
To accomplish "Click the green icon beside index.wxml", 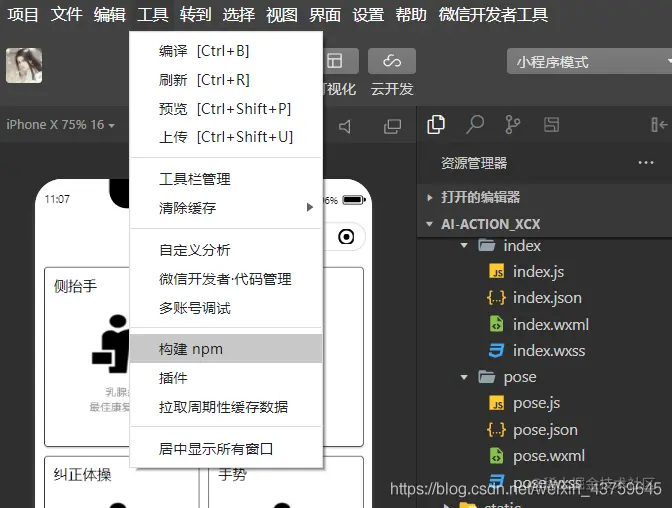I will tap(496, 325).
